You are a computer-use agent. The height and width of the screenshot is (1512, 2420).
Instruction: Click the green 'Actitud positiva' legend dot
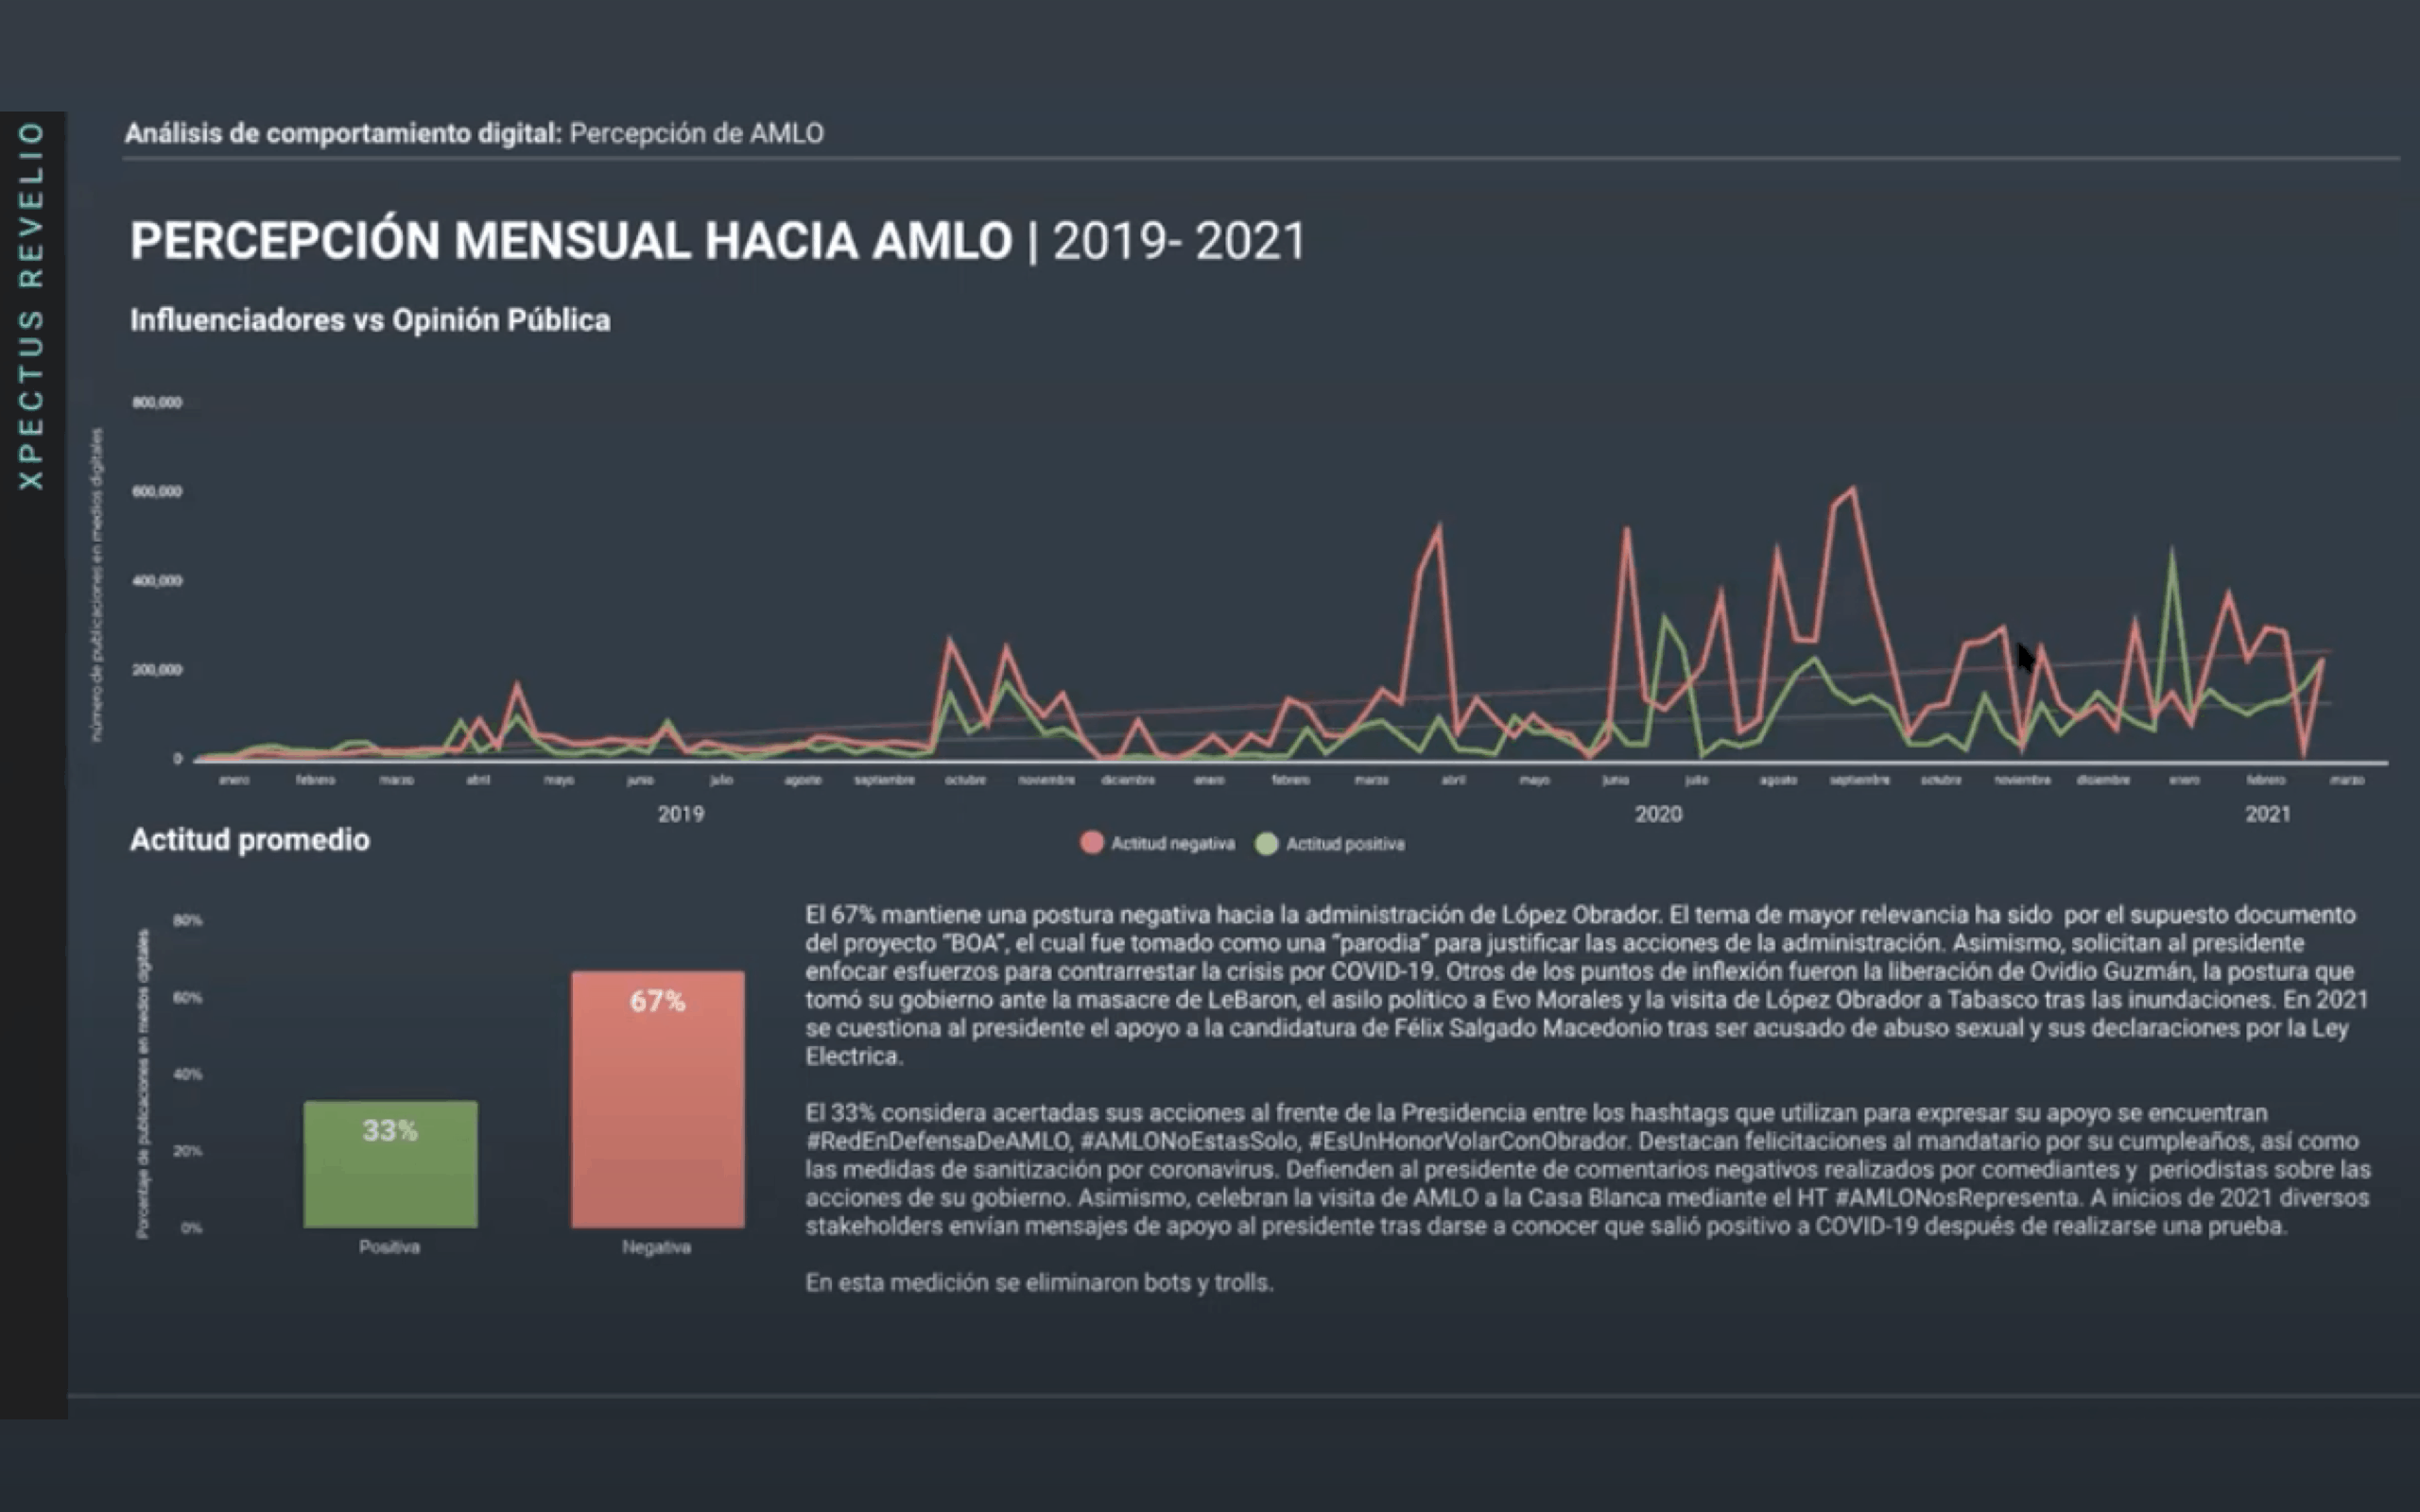point(1266,844)
